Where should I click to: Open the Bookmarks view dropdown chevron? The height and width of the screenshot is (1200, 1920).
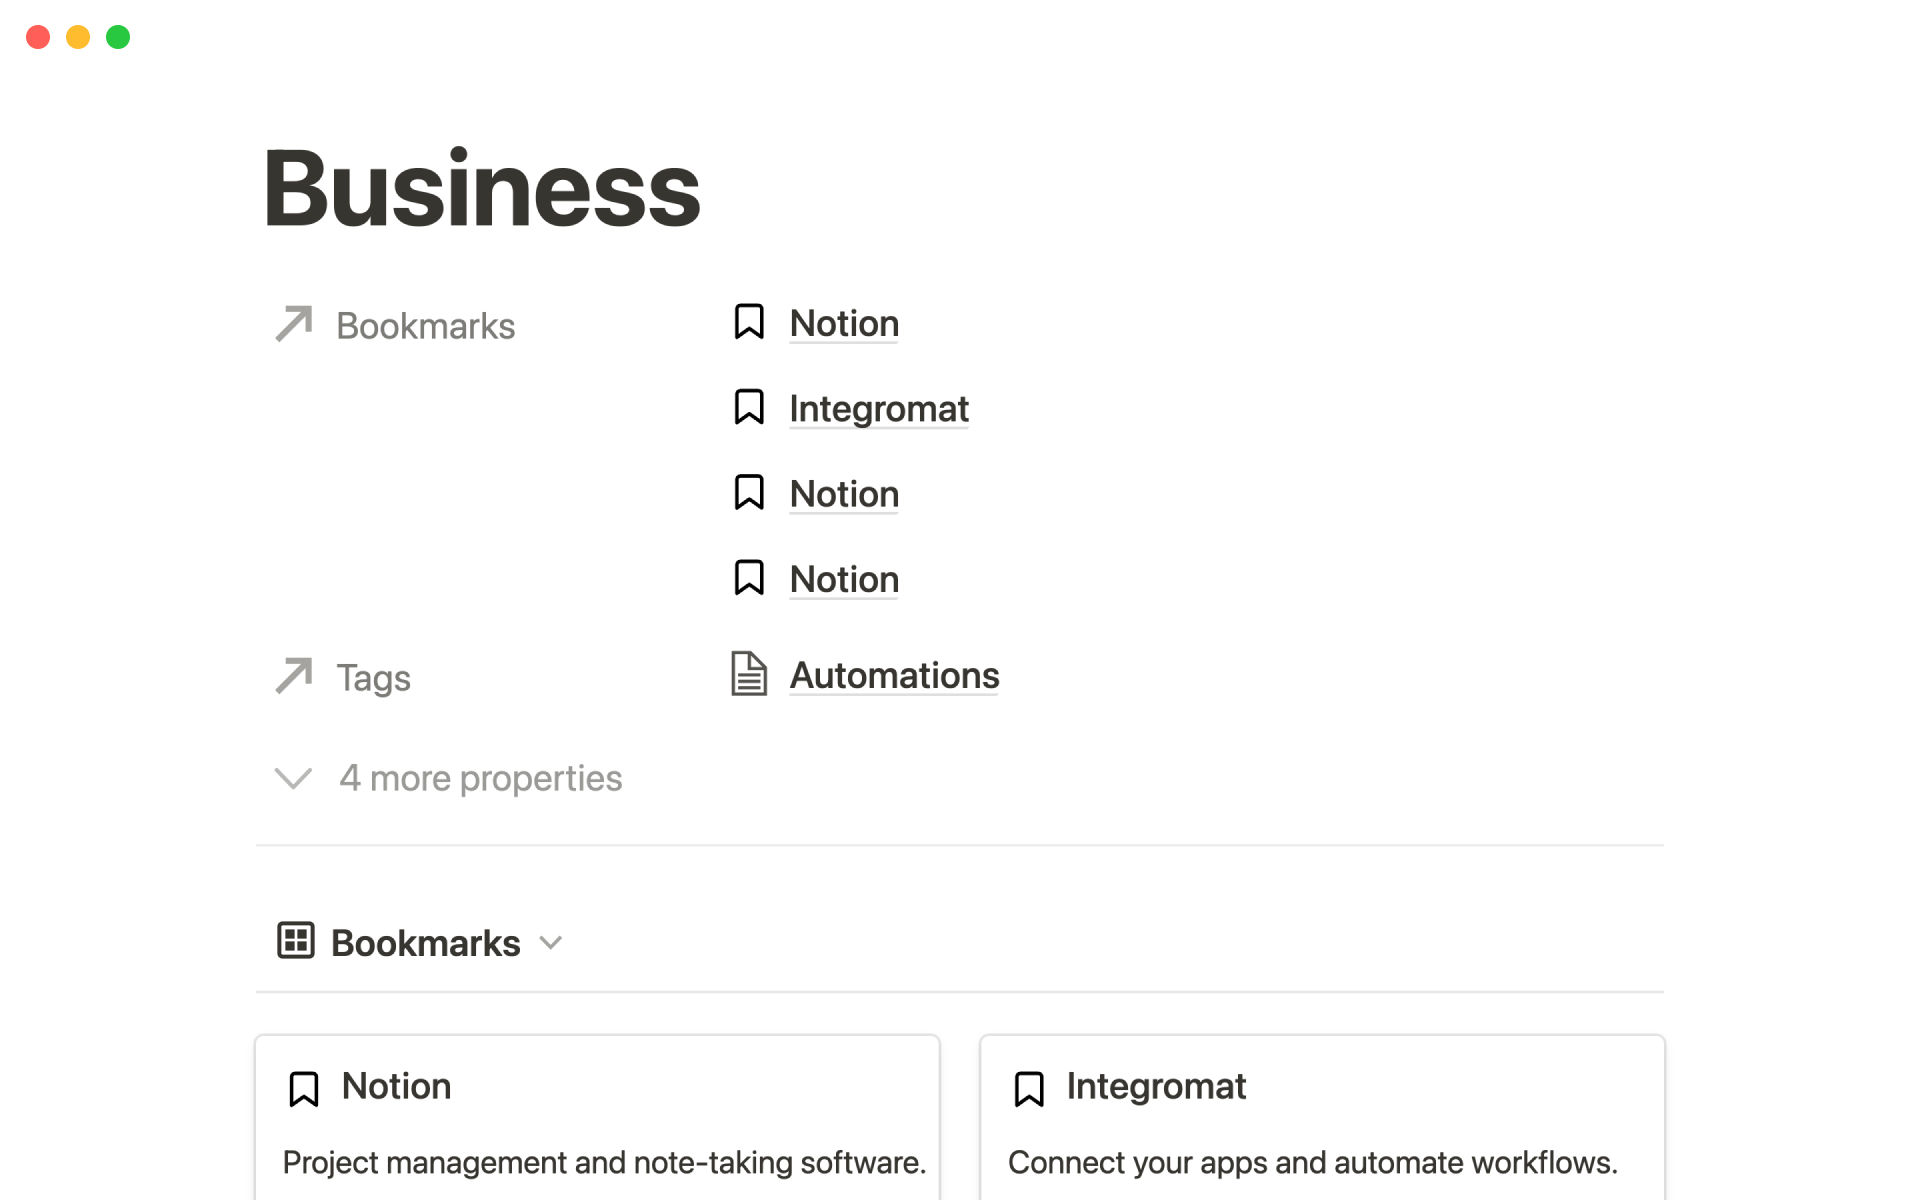[x=550, y=942]
